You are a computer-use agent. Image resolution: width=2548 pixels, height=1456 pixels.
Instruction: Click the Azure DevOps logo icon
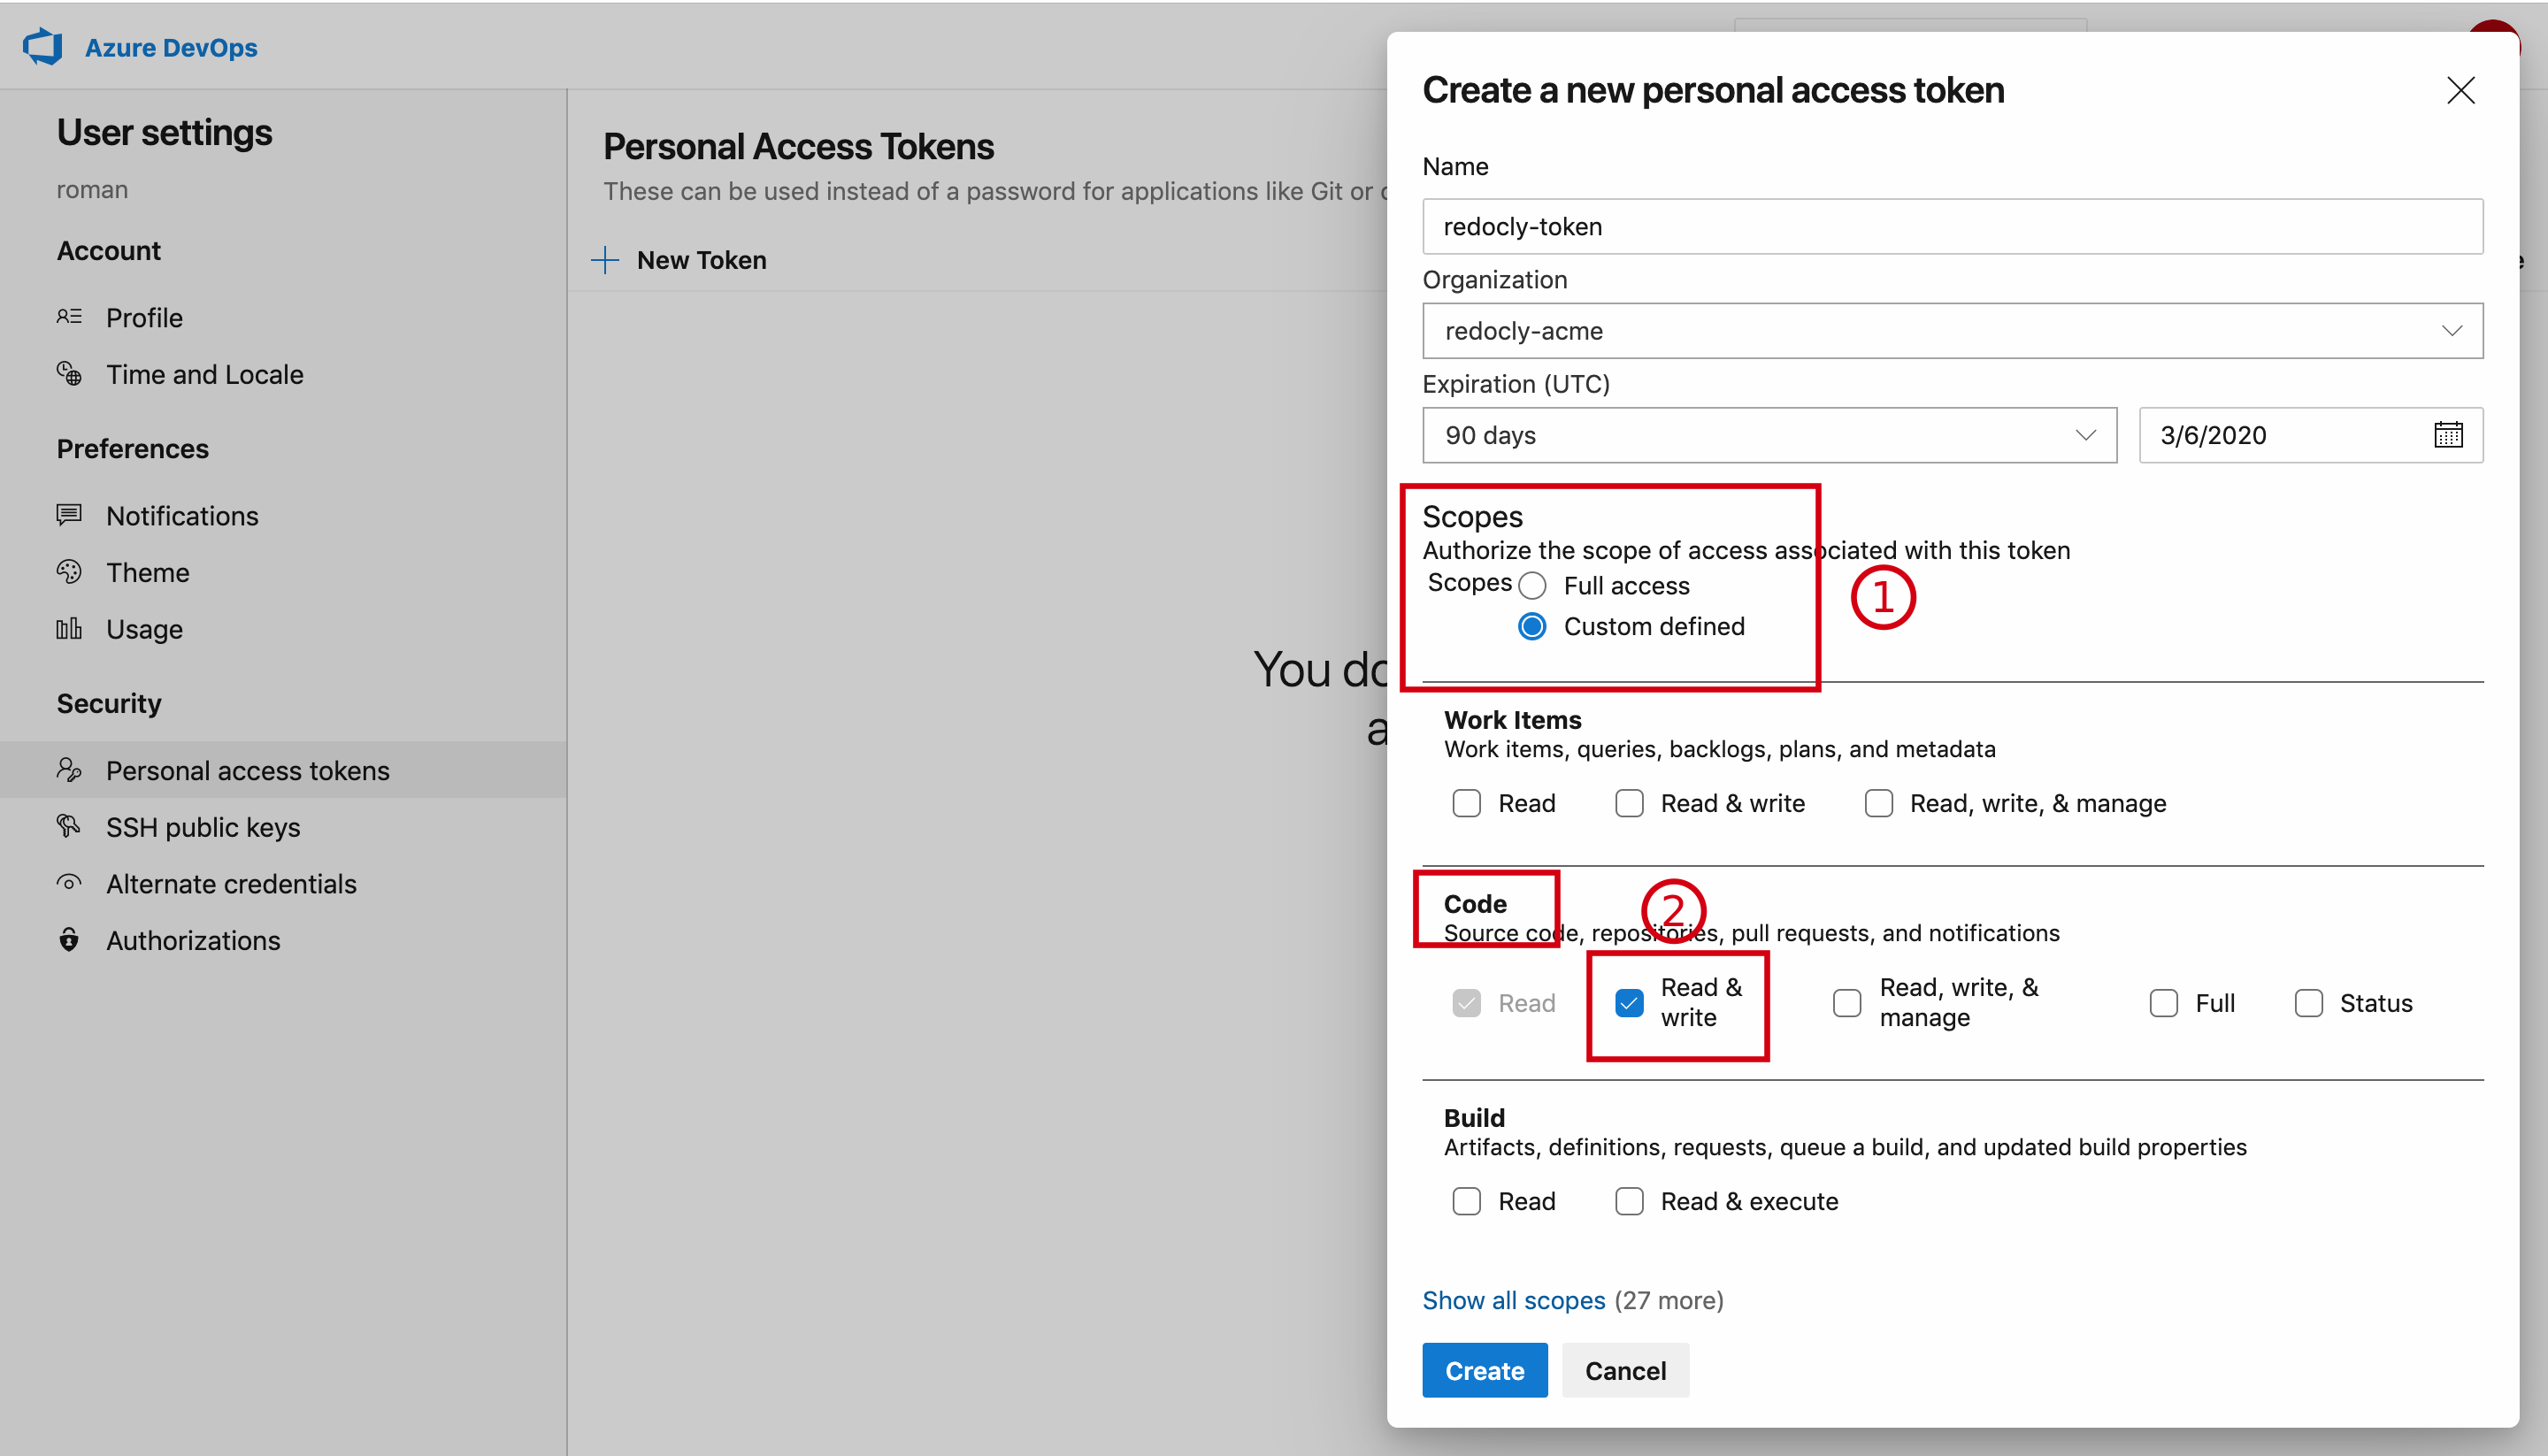pyautogui.click(x=43, y=47)
